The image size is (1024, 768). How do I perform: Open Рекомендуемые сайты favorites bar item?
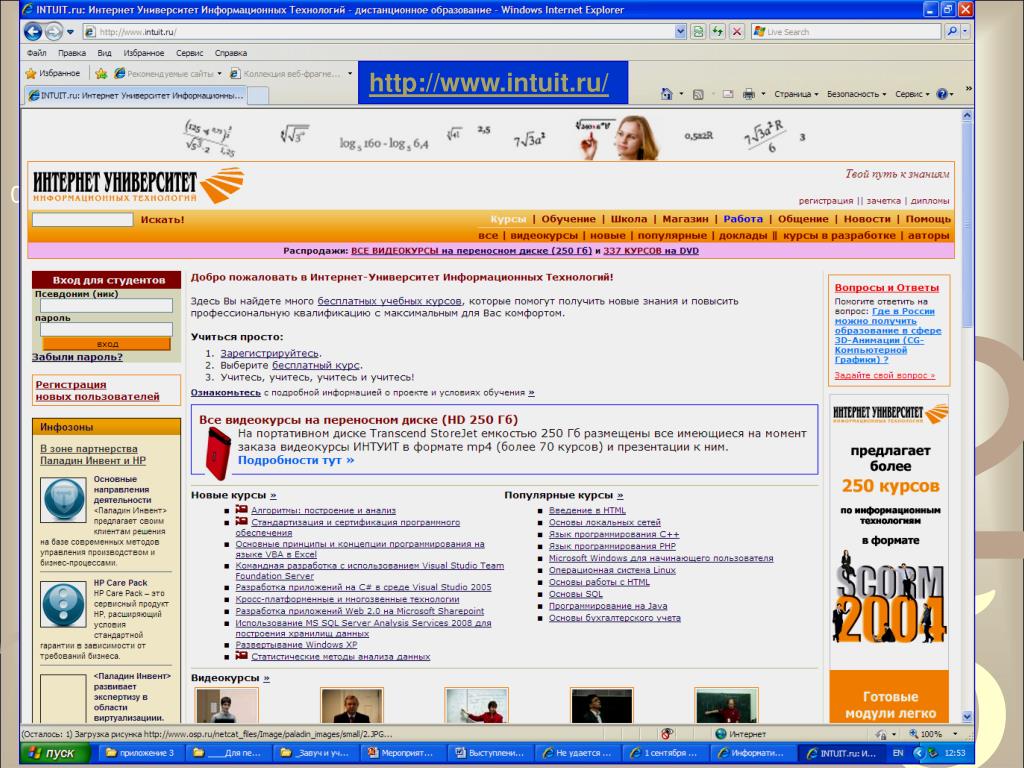[168, 73]
